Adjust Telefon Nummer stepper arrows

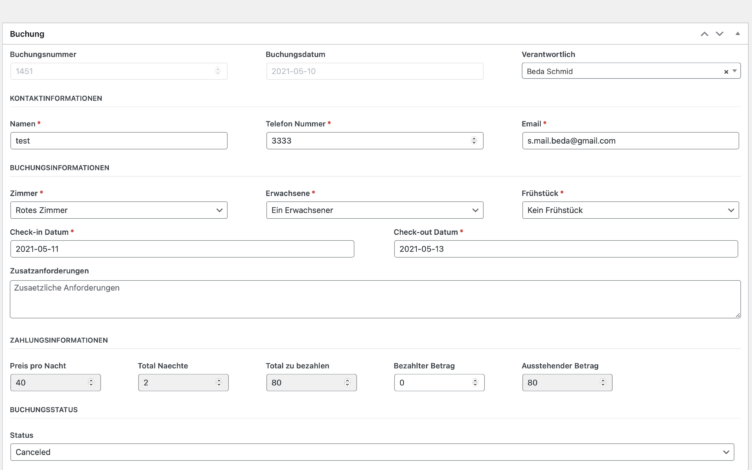tap(474, 141)
